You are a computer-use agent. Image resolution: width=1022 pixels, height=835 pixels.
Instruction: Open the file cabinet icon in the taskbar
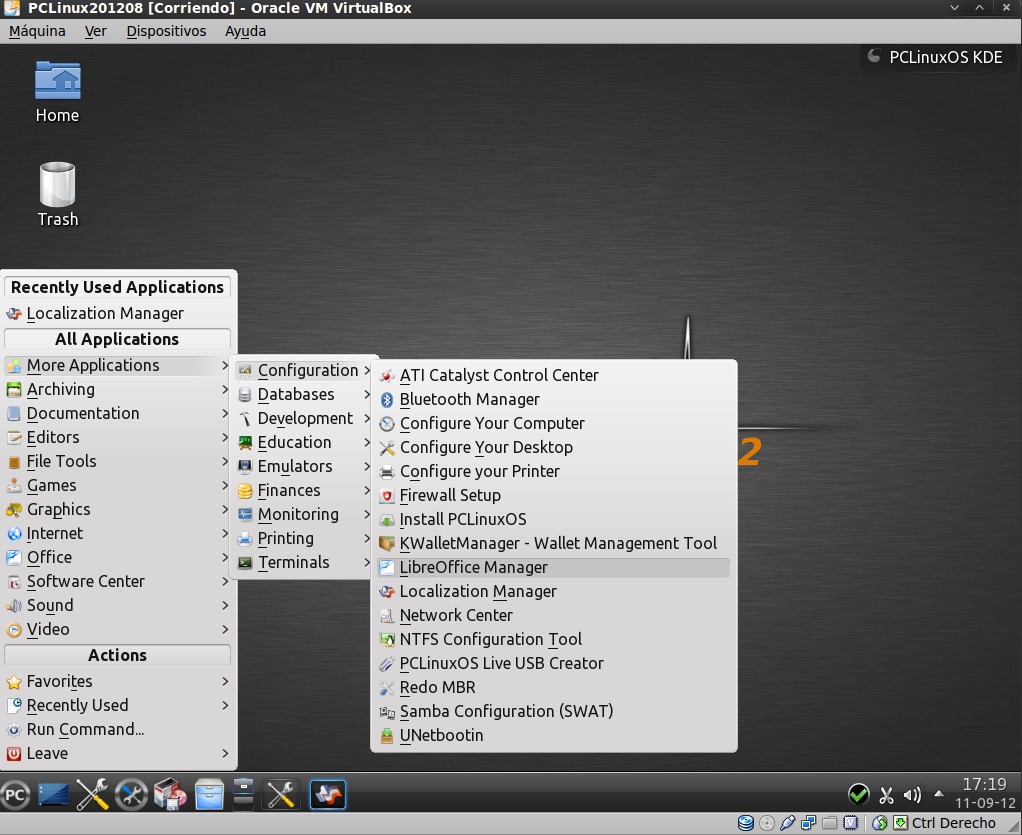point(208,795)
